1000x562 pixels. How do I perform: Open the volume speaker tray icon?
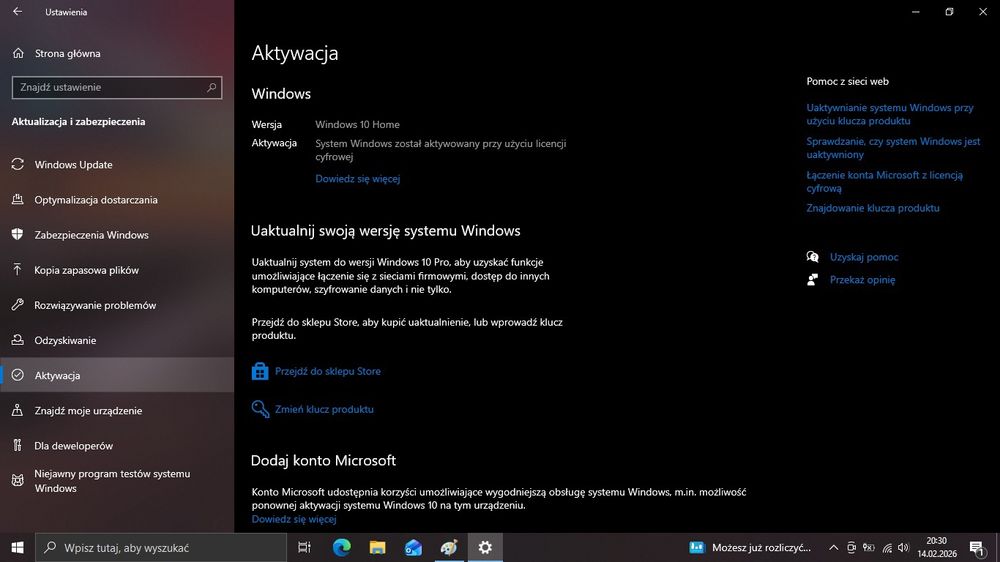tap(904, 547)
